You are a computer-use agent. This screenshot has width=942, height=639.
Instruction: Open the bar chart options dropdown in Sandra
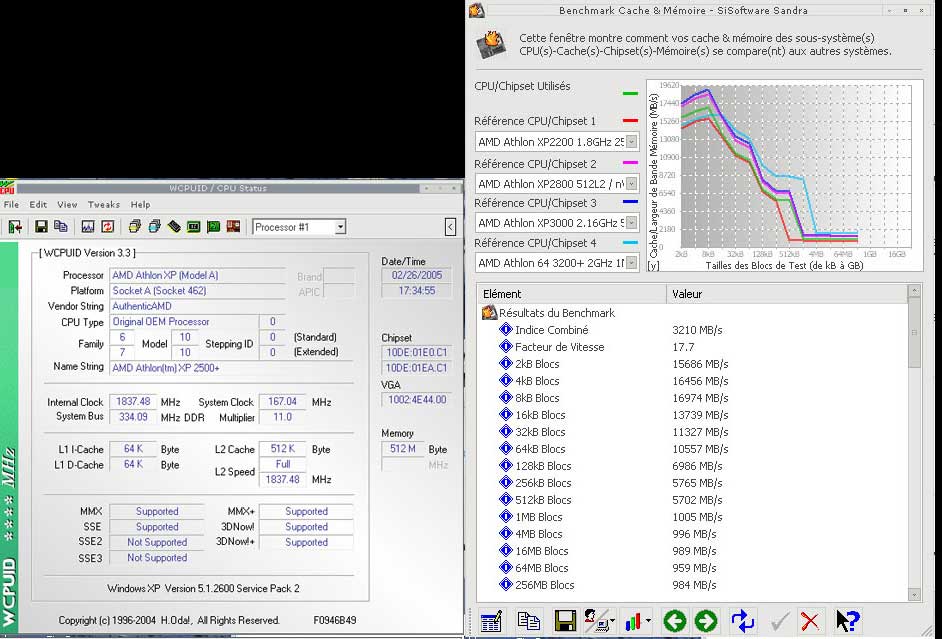pyautogui.click(x=648, y=622)
